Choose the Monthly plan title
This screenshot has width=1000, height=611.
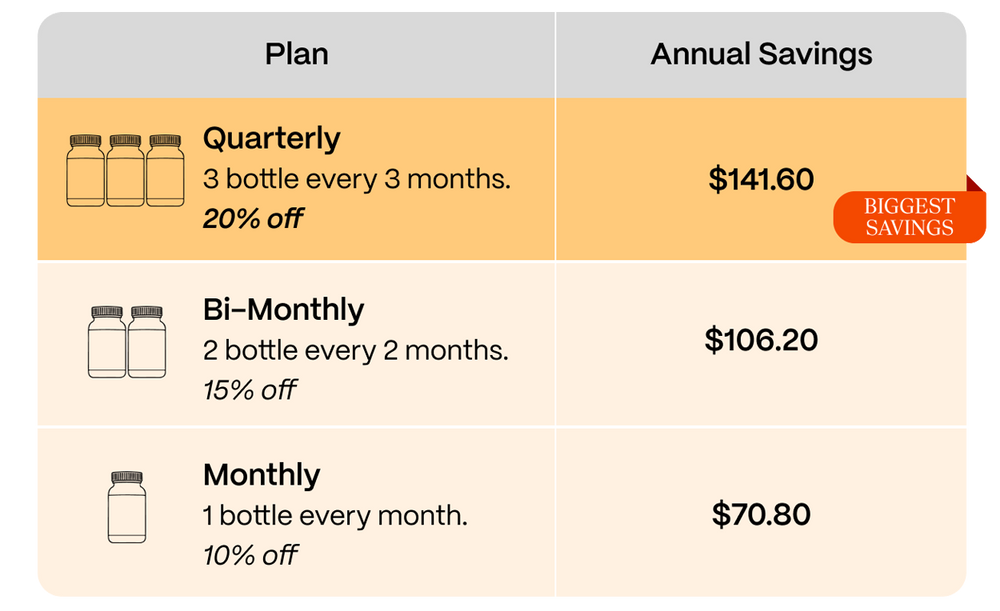[261, 474]
